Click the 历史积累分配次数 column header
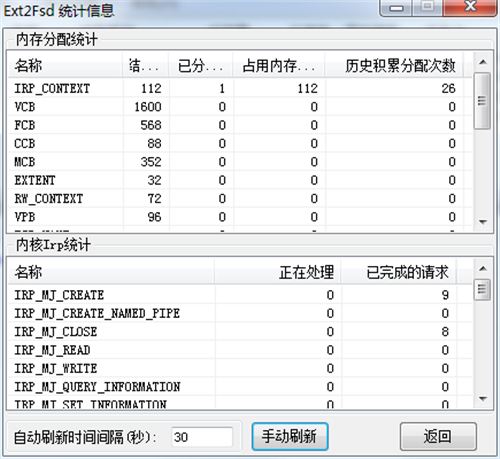 pyautogui.click(x=394, y=65)
